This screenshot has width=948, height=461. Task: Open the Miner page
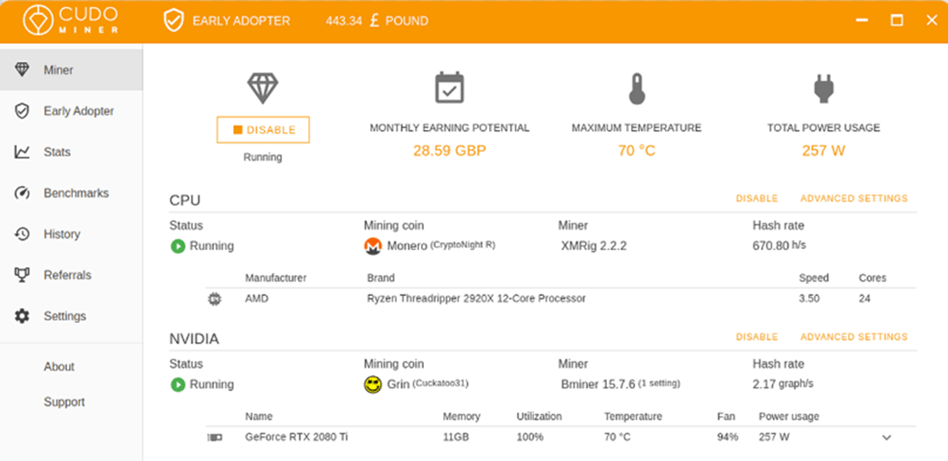[x=71, y=70]
